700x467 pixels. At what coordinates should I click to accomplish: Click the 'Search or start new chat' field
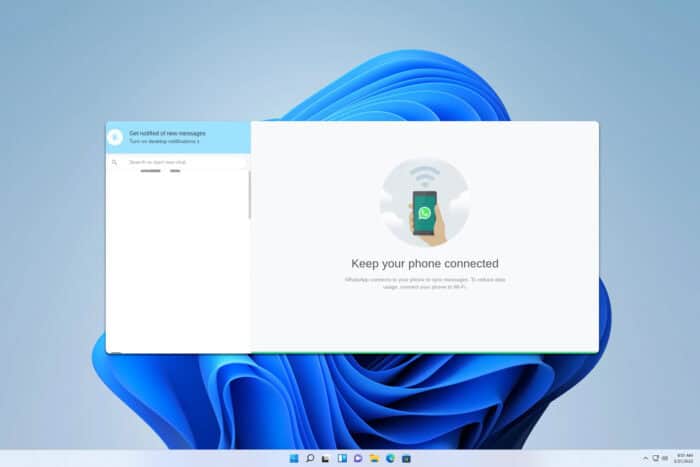click(179, 162)
